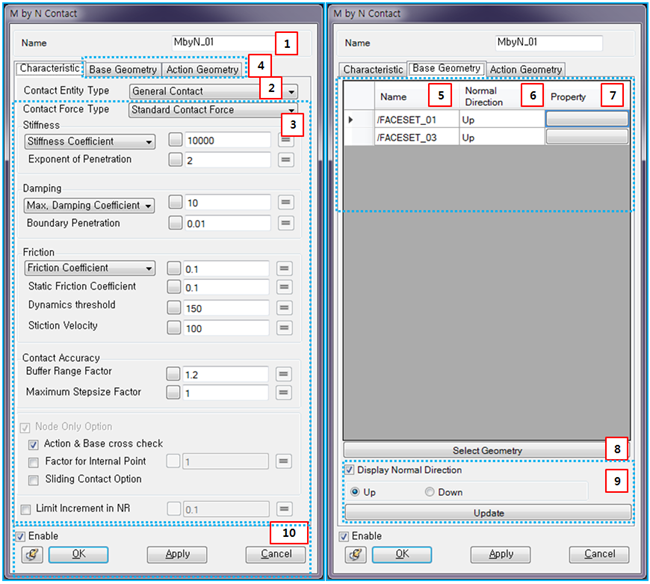Click the equals button for Max. Damping Coefficient
The width and height of the screenshot is (650, 584).
(286, 202)
